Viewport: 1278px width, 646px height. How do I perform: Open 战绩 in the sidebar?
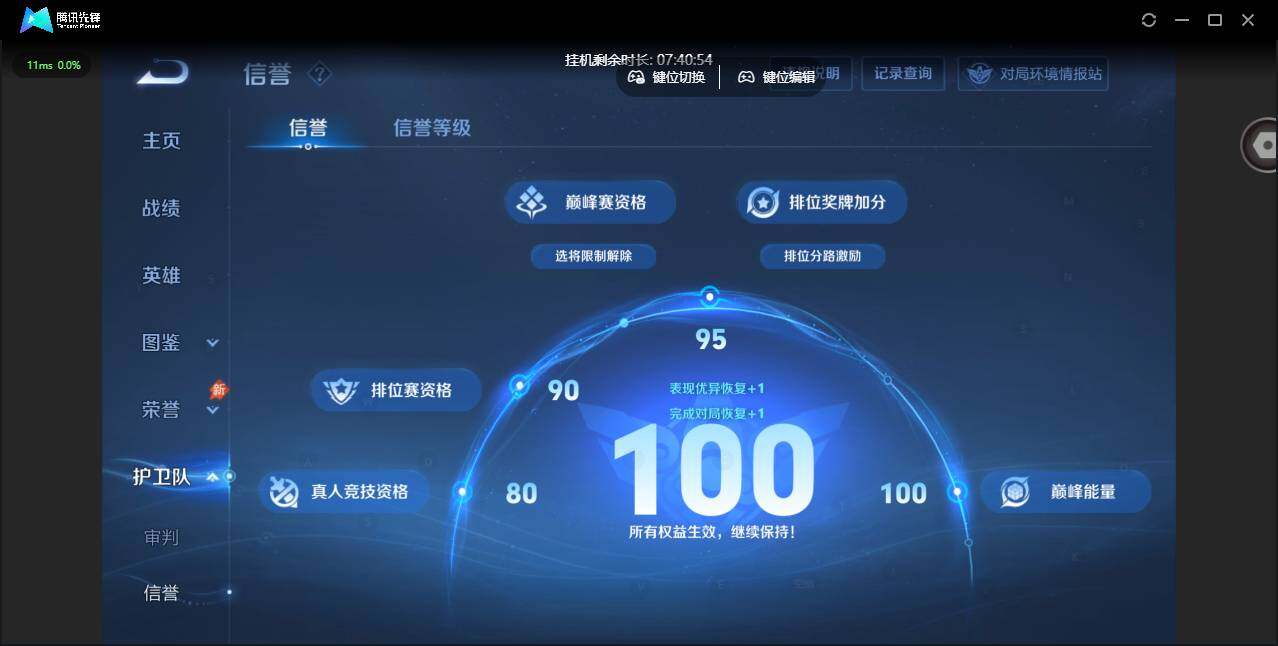click(x=161, y=208)
